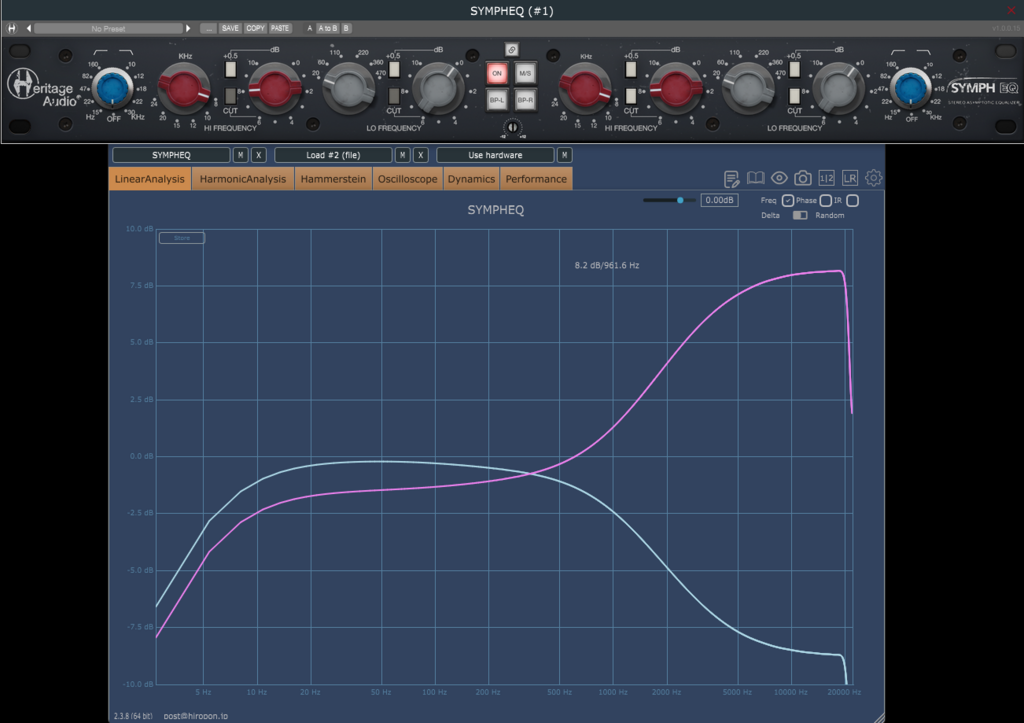
Task: Click the 0.00dB level value field
Action: coord(719,201)
